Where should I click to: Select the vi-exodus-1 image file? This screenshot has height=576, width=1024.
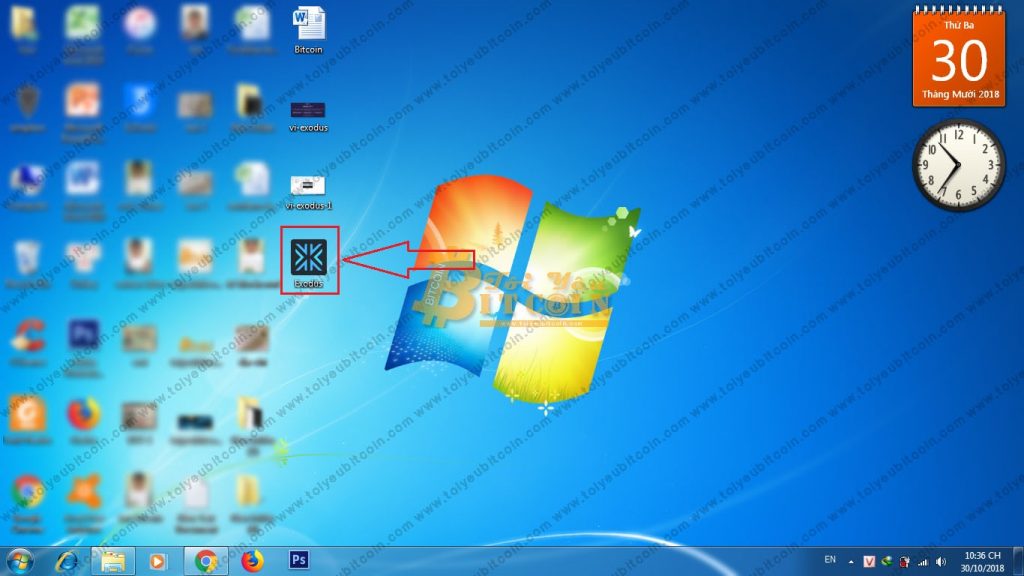click(x=308, y=186)
